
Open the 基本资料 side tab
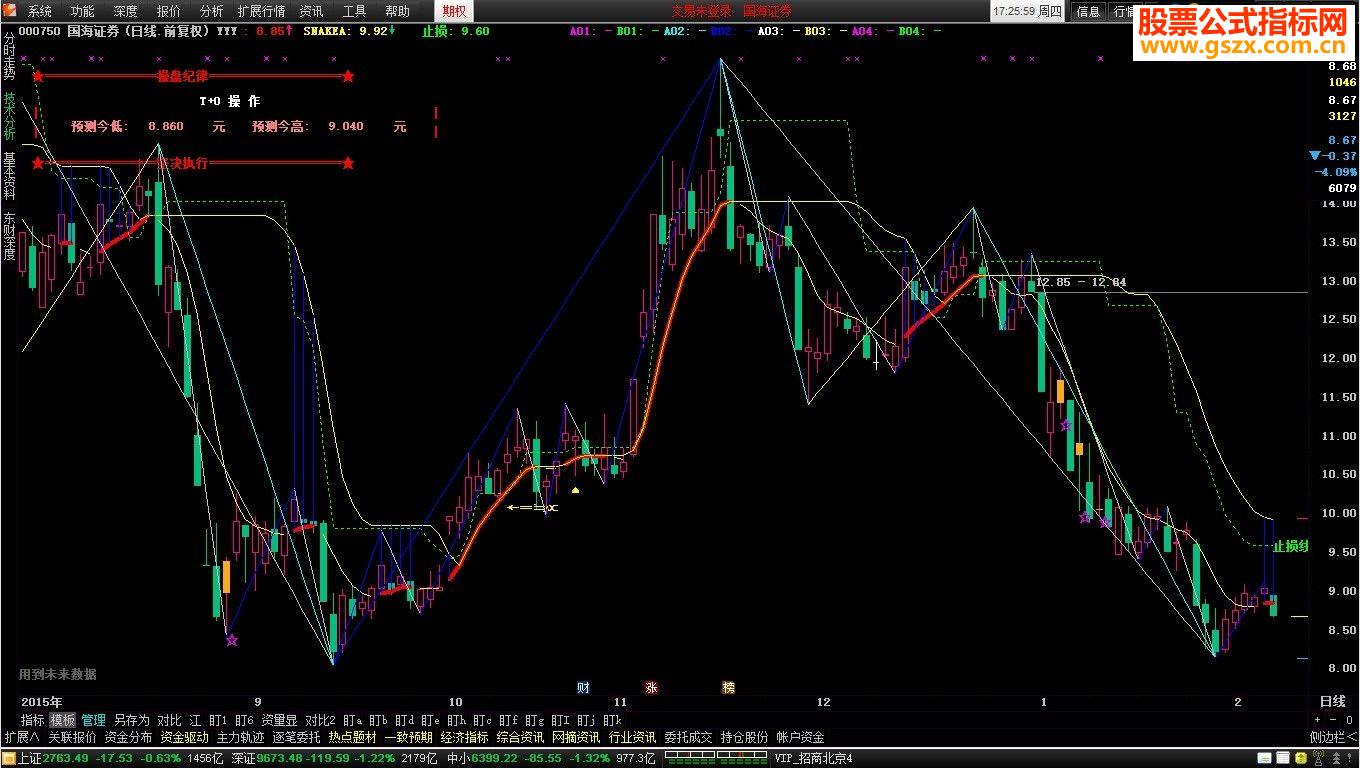9,177
